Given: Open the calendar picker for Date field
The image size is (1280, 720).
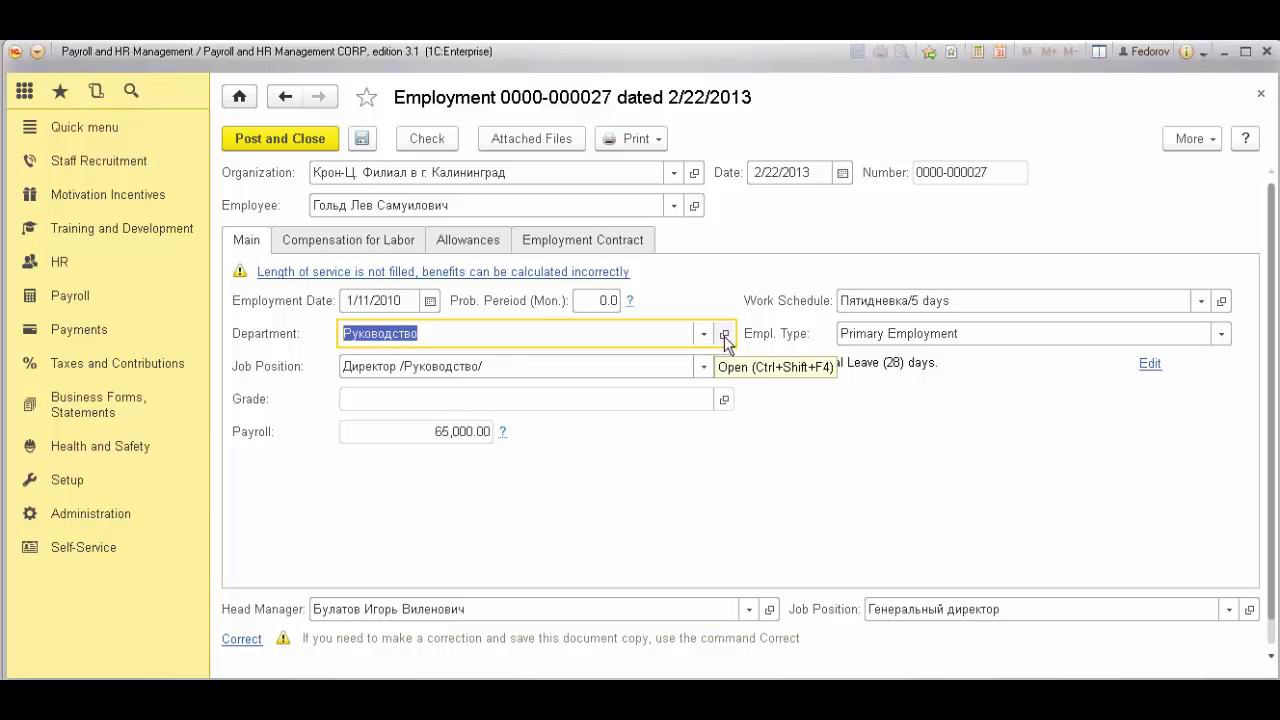Looking at the screenshot, I should [843, 173].
